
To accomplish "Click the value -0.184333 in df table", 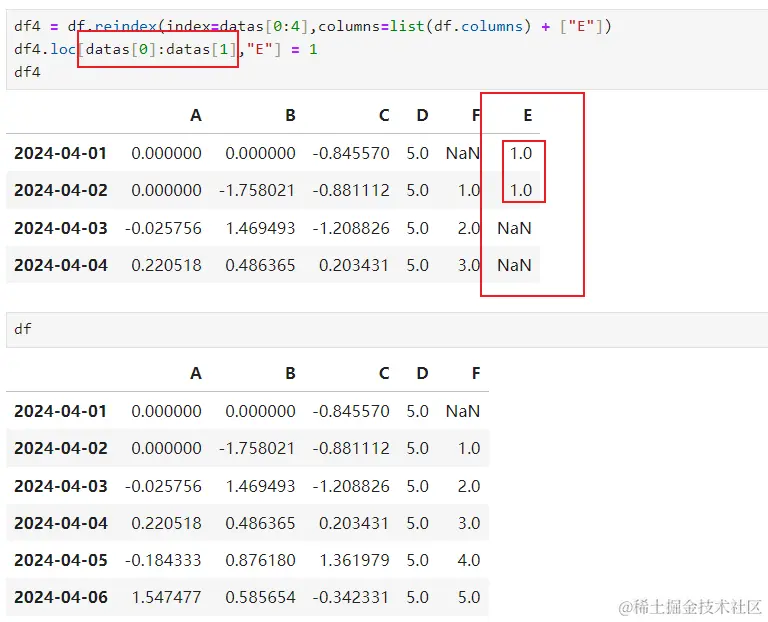I will (163, 560).
